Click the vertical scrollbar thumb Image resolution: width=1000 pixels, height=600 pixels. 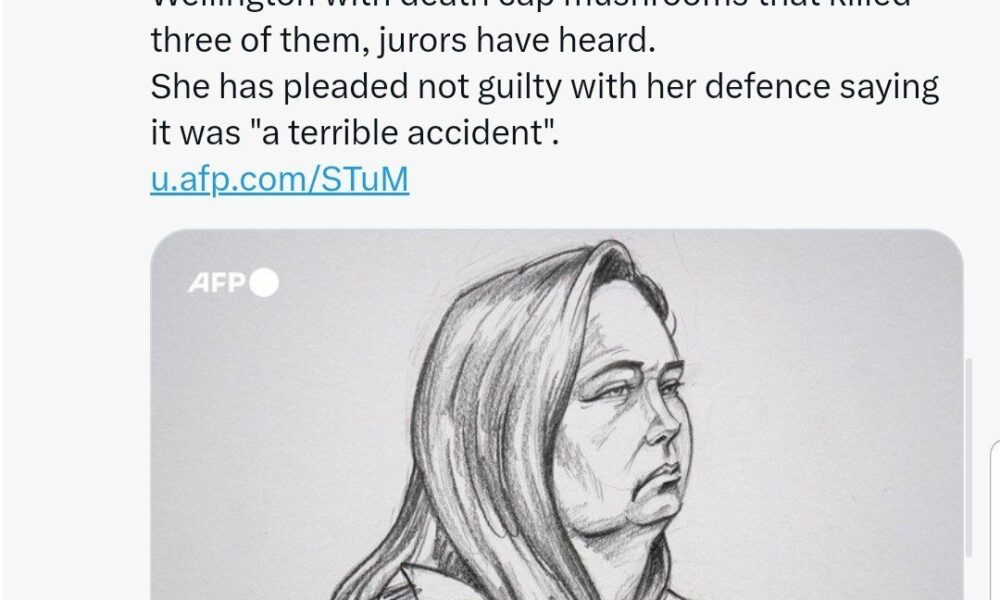(x=969, y=457)
